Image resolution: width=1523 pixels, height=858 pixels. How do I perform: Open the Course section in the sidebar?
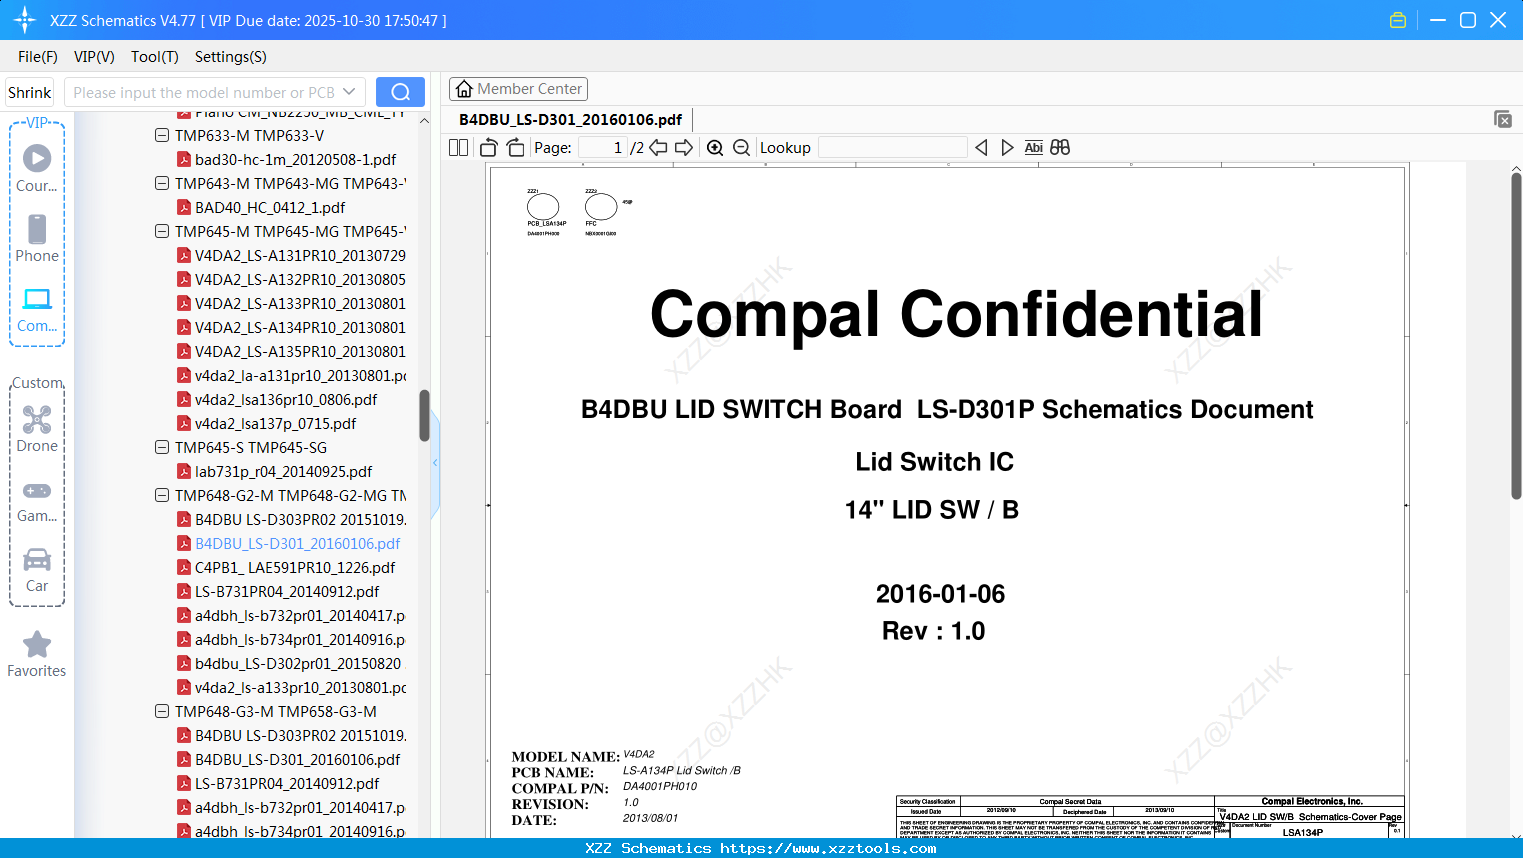(x=37, y=169)
